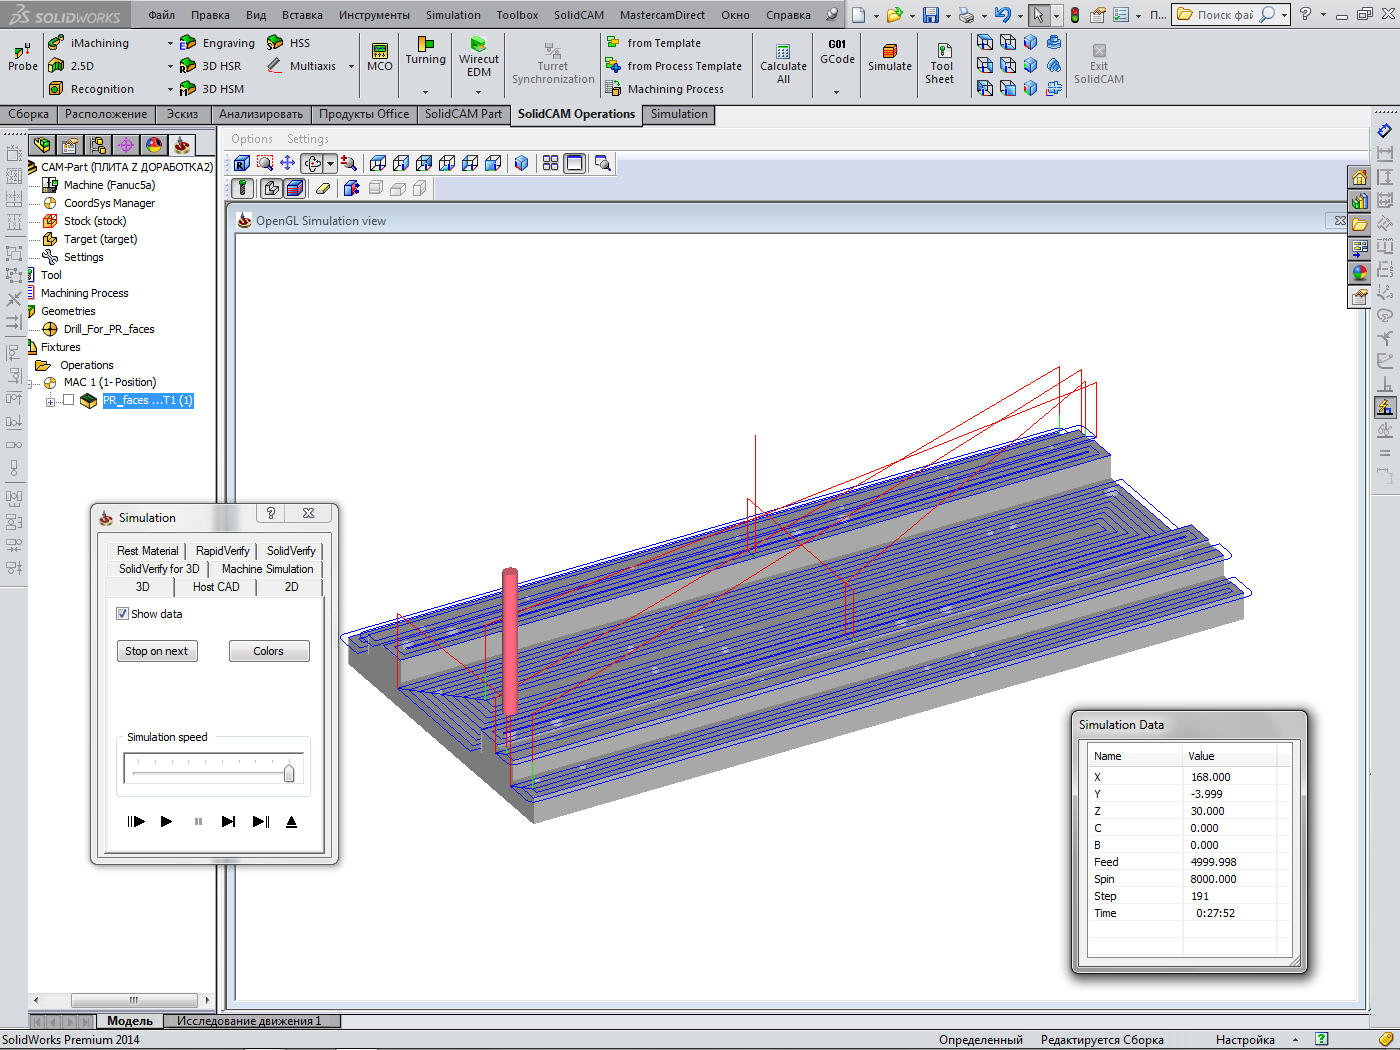The width and height of the screenshot is (1400, 1050).
Task: Run the Simulate command
Action: click(x=890, y=57)
